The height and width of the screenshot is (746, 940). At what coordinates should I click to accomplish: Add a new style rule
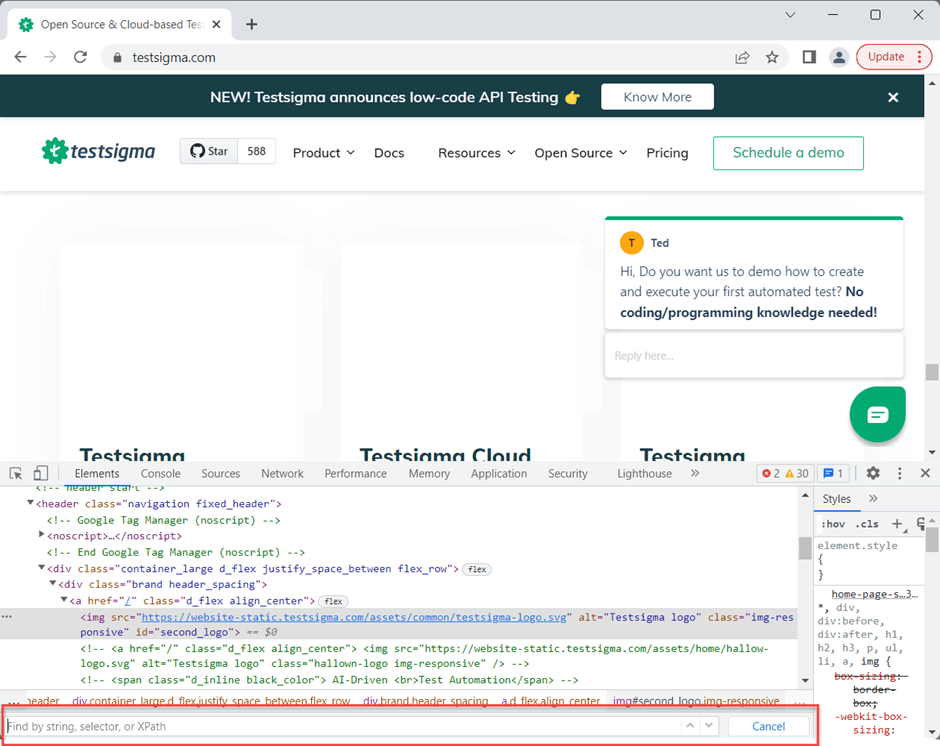(x=897, y=524)
